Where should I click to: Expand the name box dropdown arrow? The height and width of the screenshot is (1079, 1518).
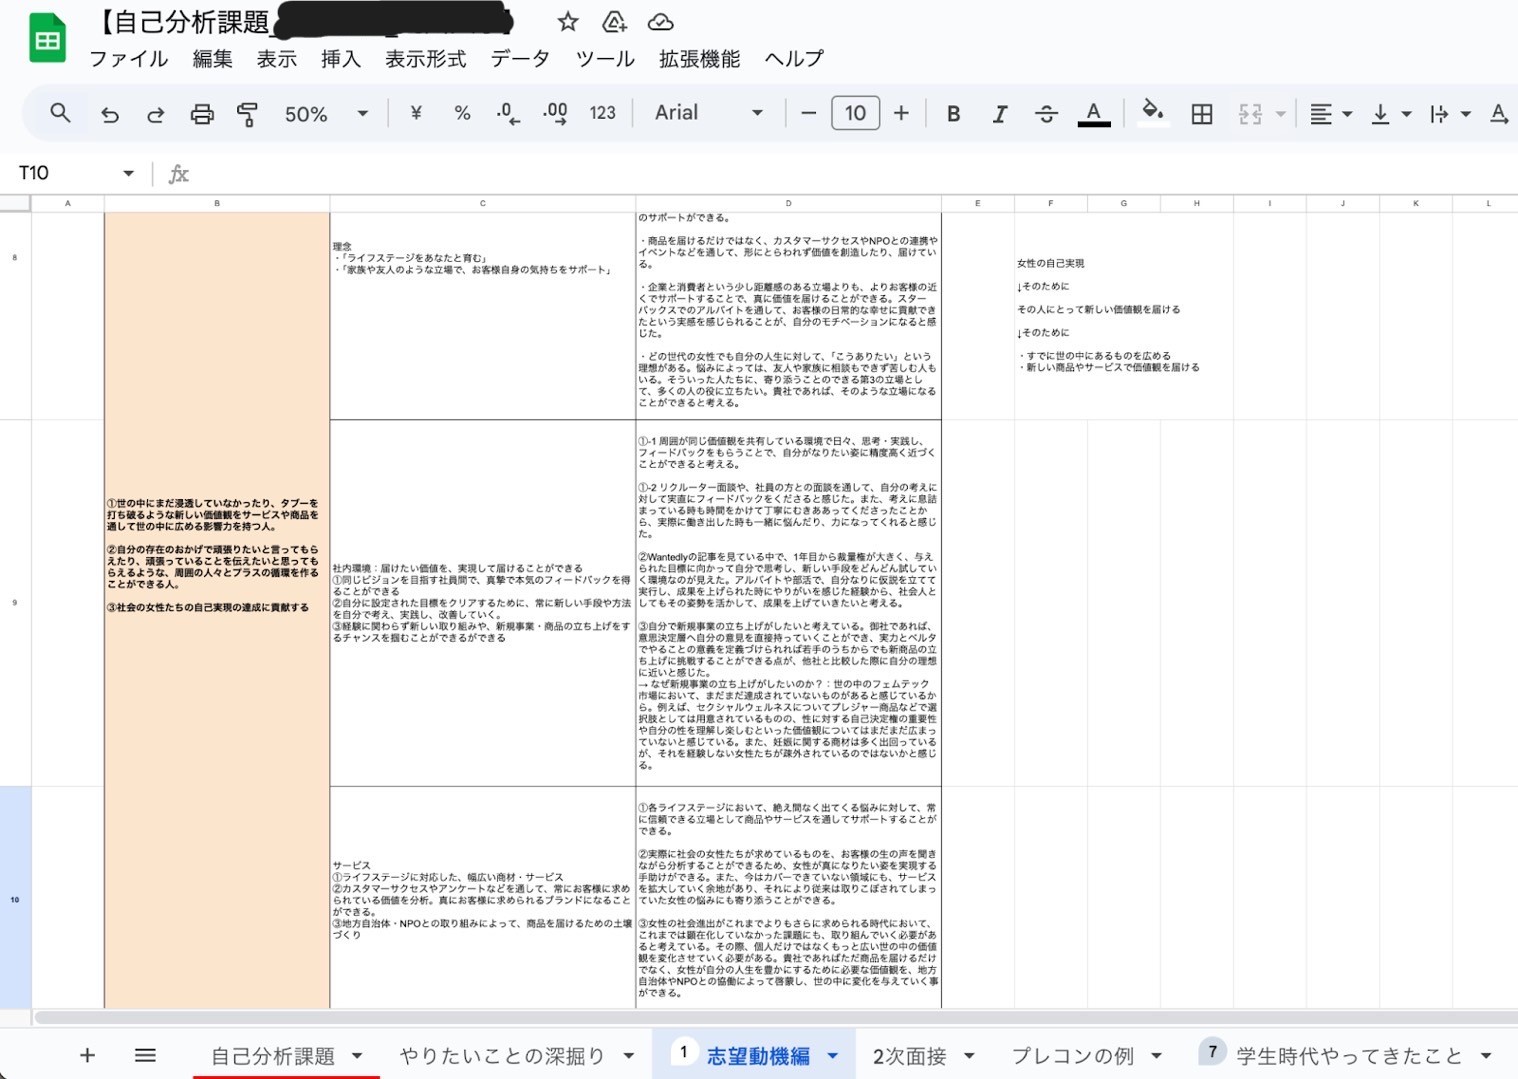coord(128,173)
